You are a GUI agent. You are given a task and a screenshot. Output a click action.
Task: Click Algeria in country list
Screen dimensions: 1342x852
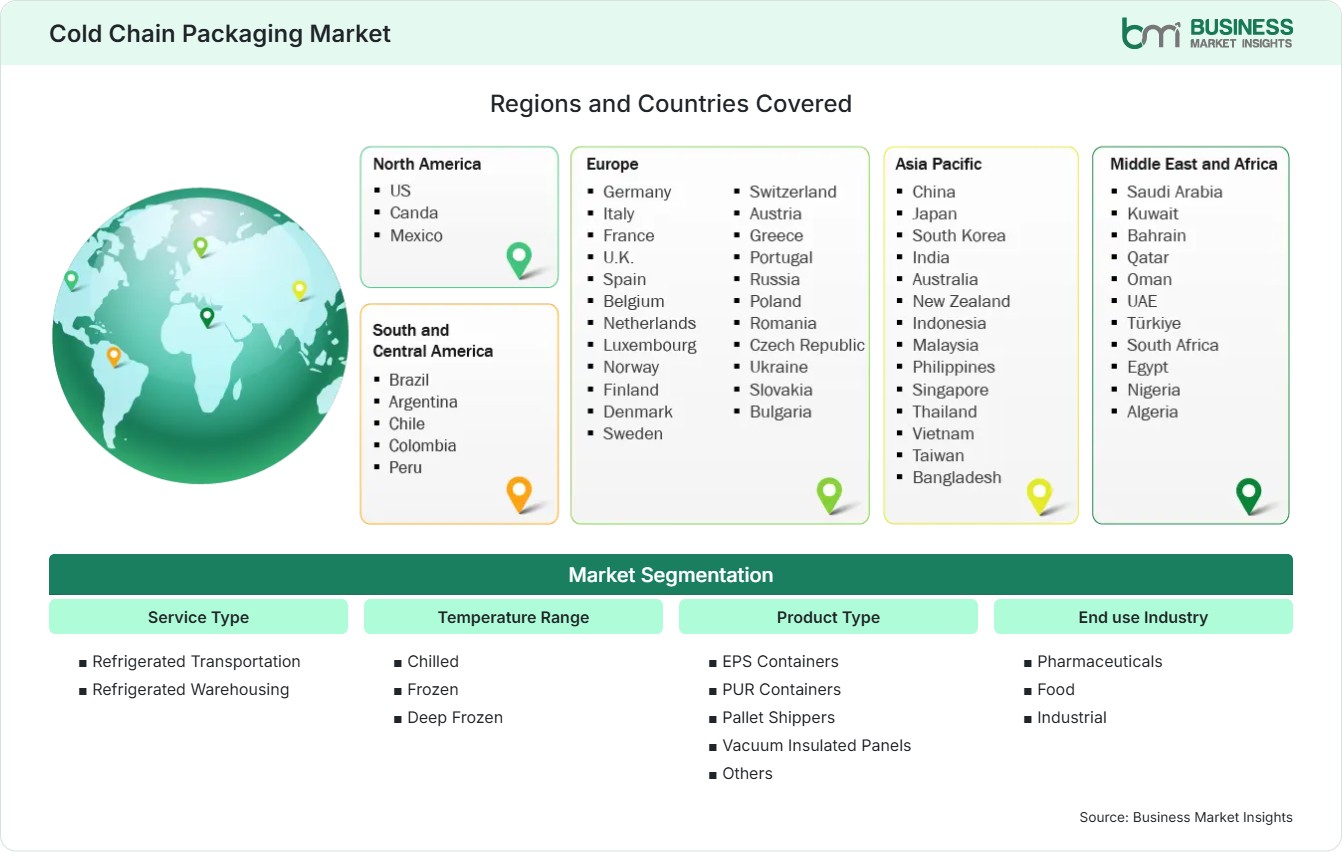[x=1152, y=411]
